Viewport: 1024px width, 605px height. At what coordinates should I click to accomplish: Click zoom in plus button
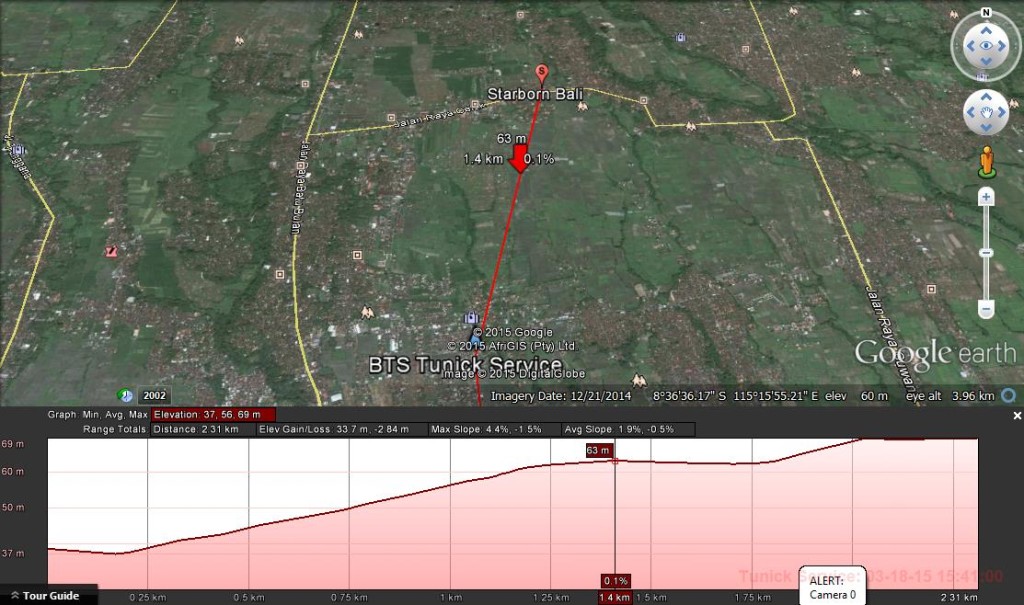pos(986,197)
